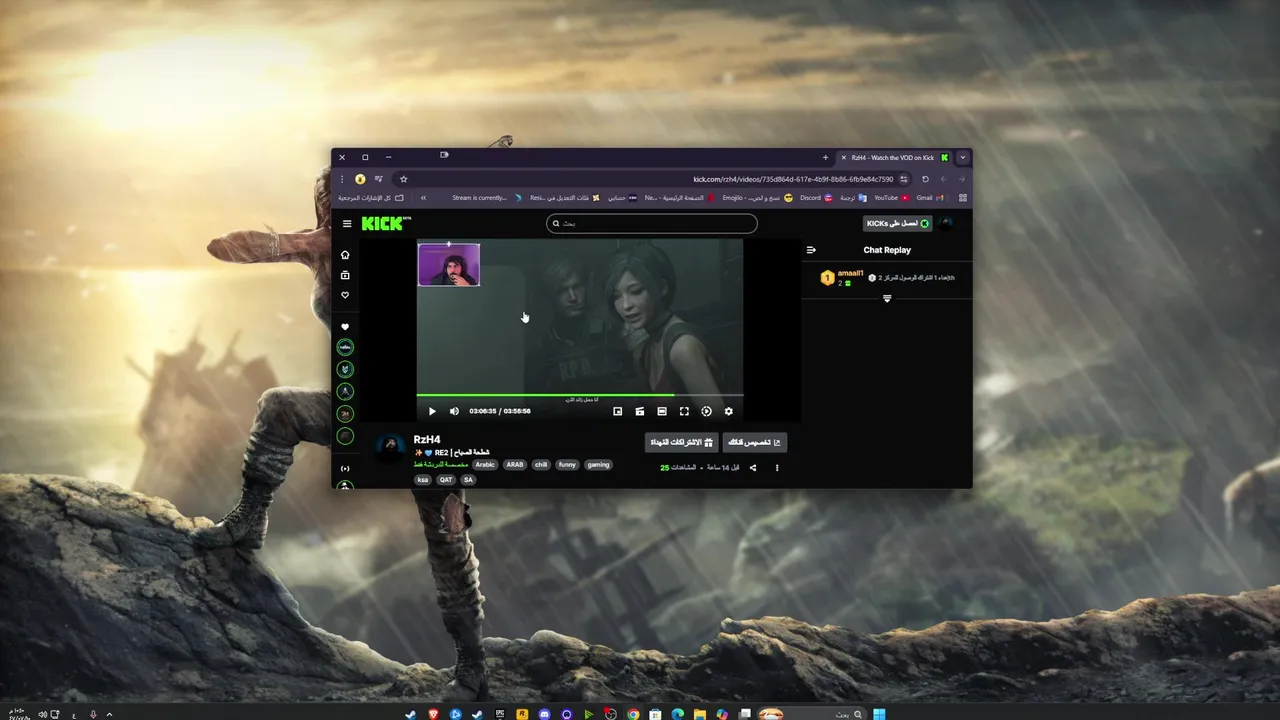Click the KICK logo
The image size is (1280, 720).
point(385,223)
